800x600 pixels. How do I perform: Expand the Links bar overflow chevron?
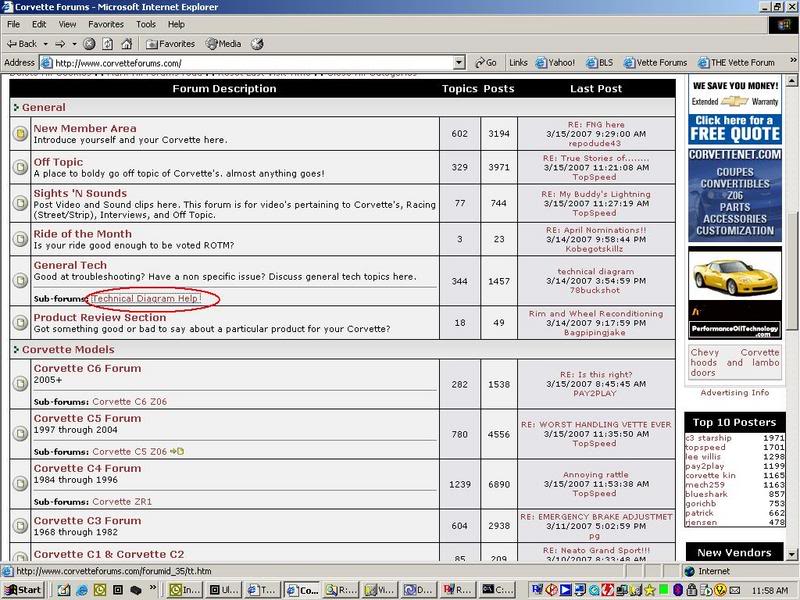coord(793,60)
